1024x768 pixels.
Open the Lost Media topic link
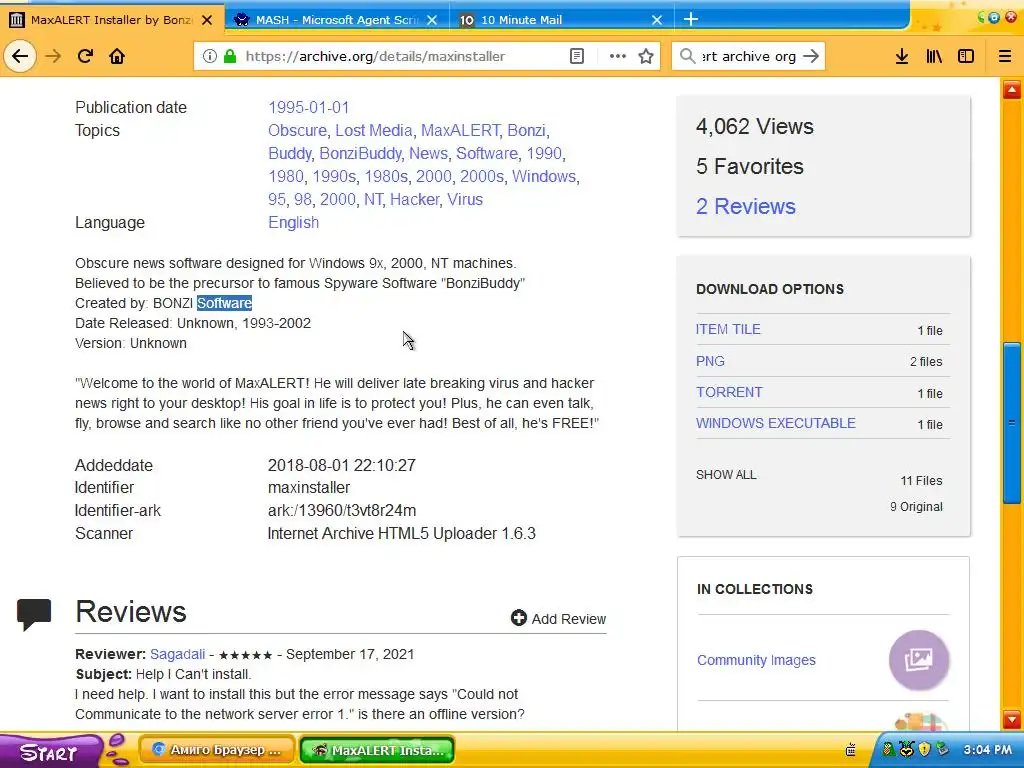(x=374, y=130)
